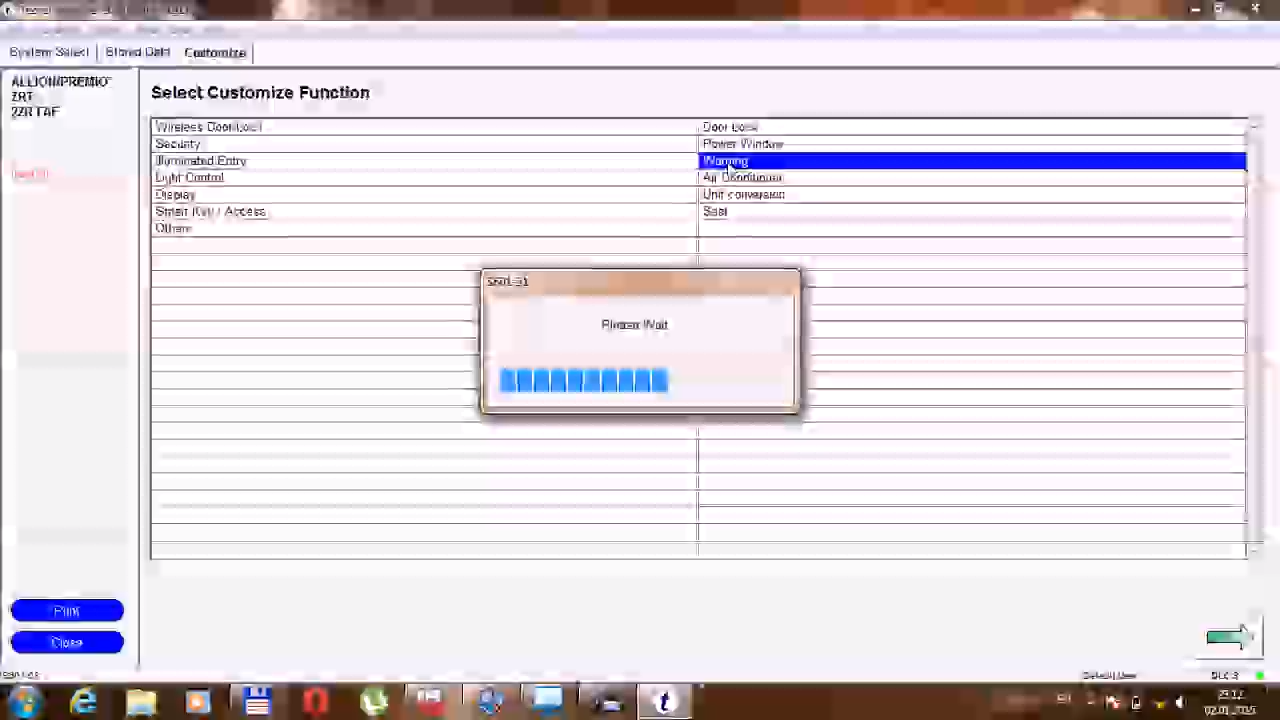This screenshot has width=1280, height=720.
Task: Click the blue floppy disk taskbar icon
Action: 257,702
